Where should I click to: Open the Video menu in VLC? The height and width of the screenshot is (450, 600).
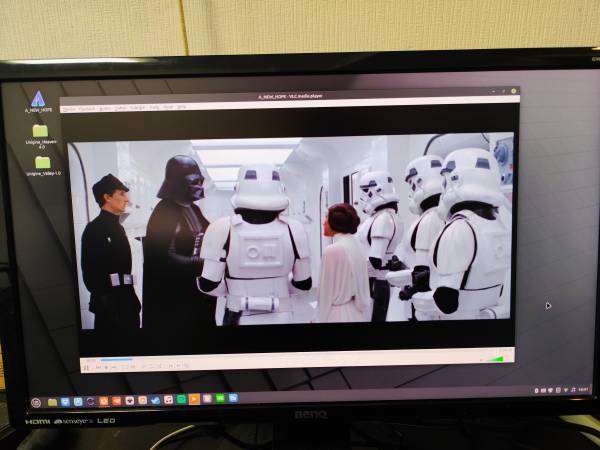click(x=120, y=109)
